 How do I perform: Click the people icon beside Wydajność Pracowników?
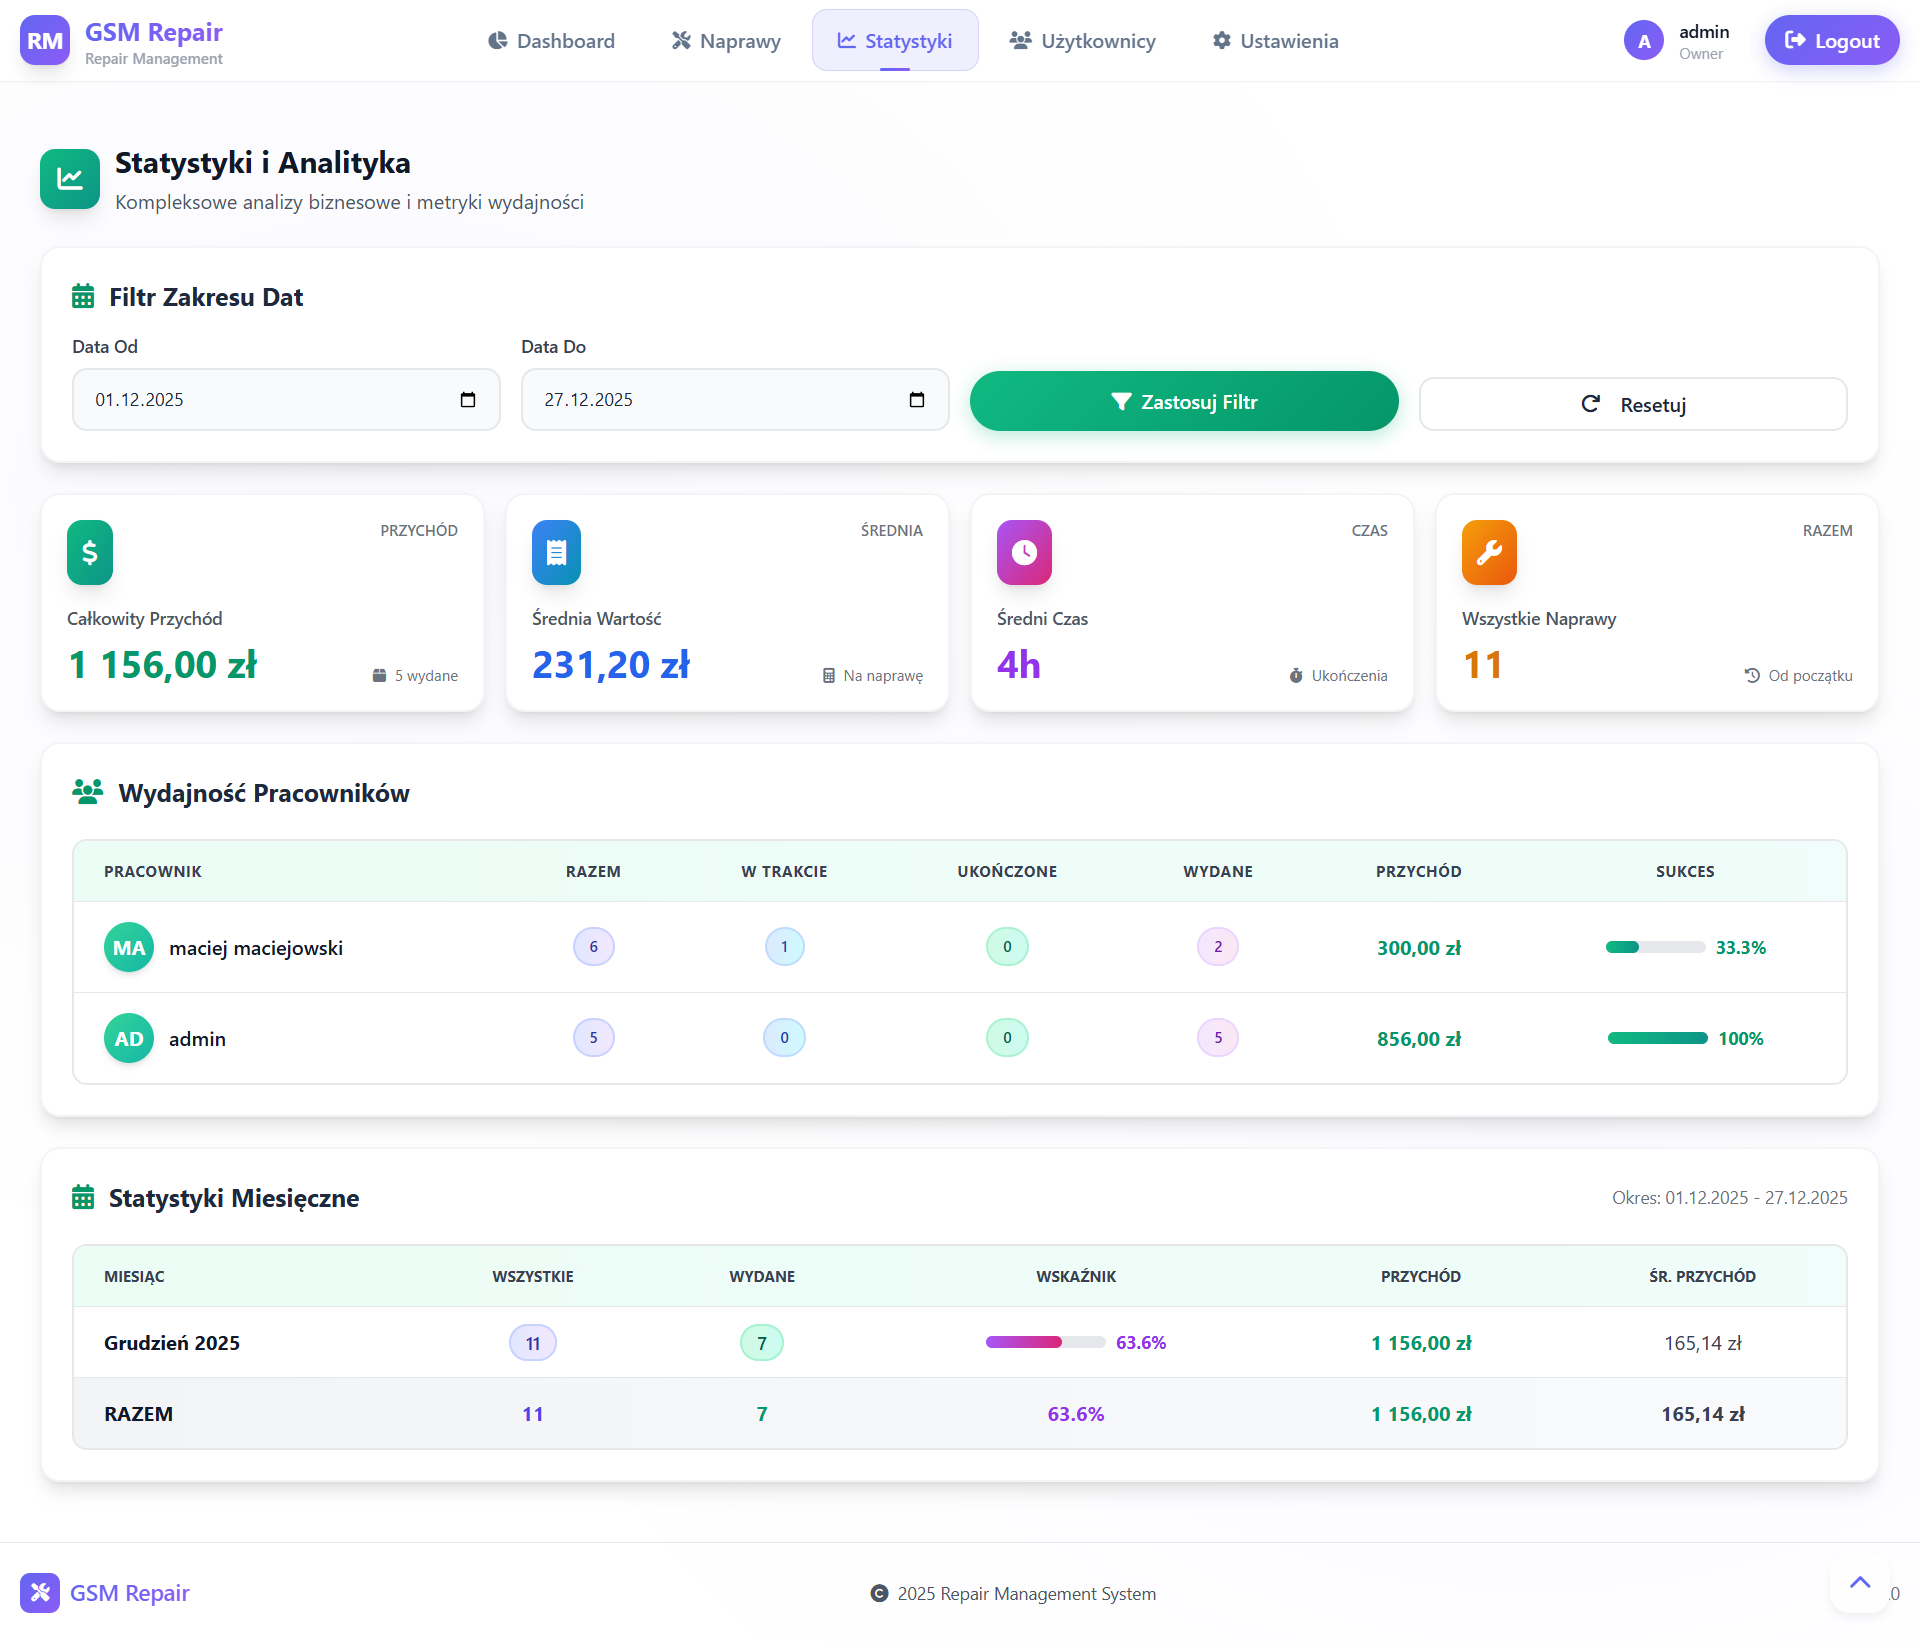pos(88,793)
